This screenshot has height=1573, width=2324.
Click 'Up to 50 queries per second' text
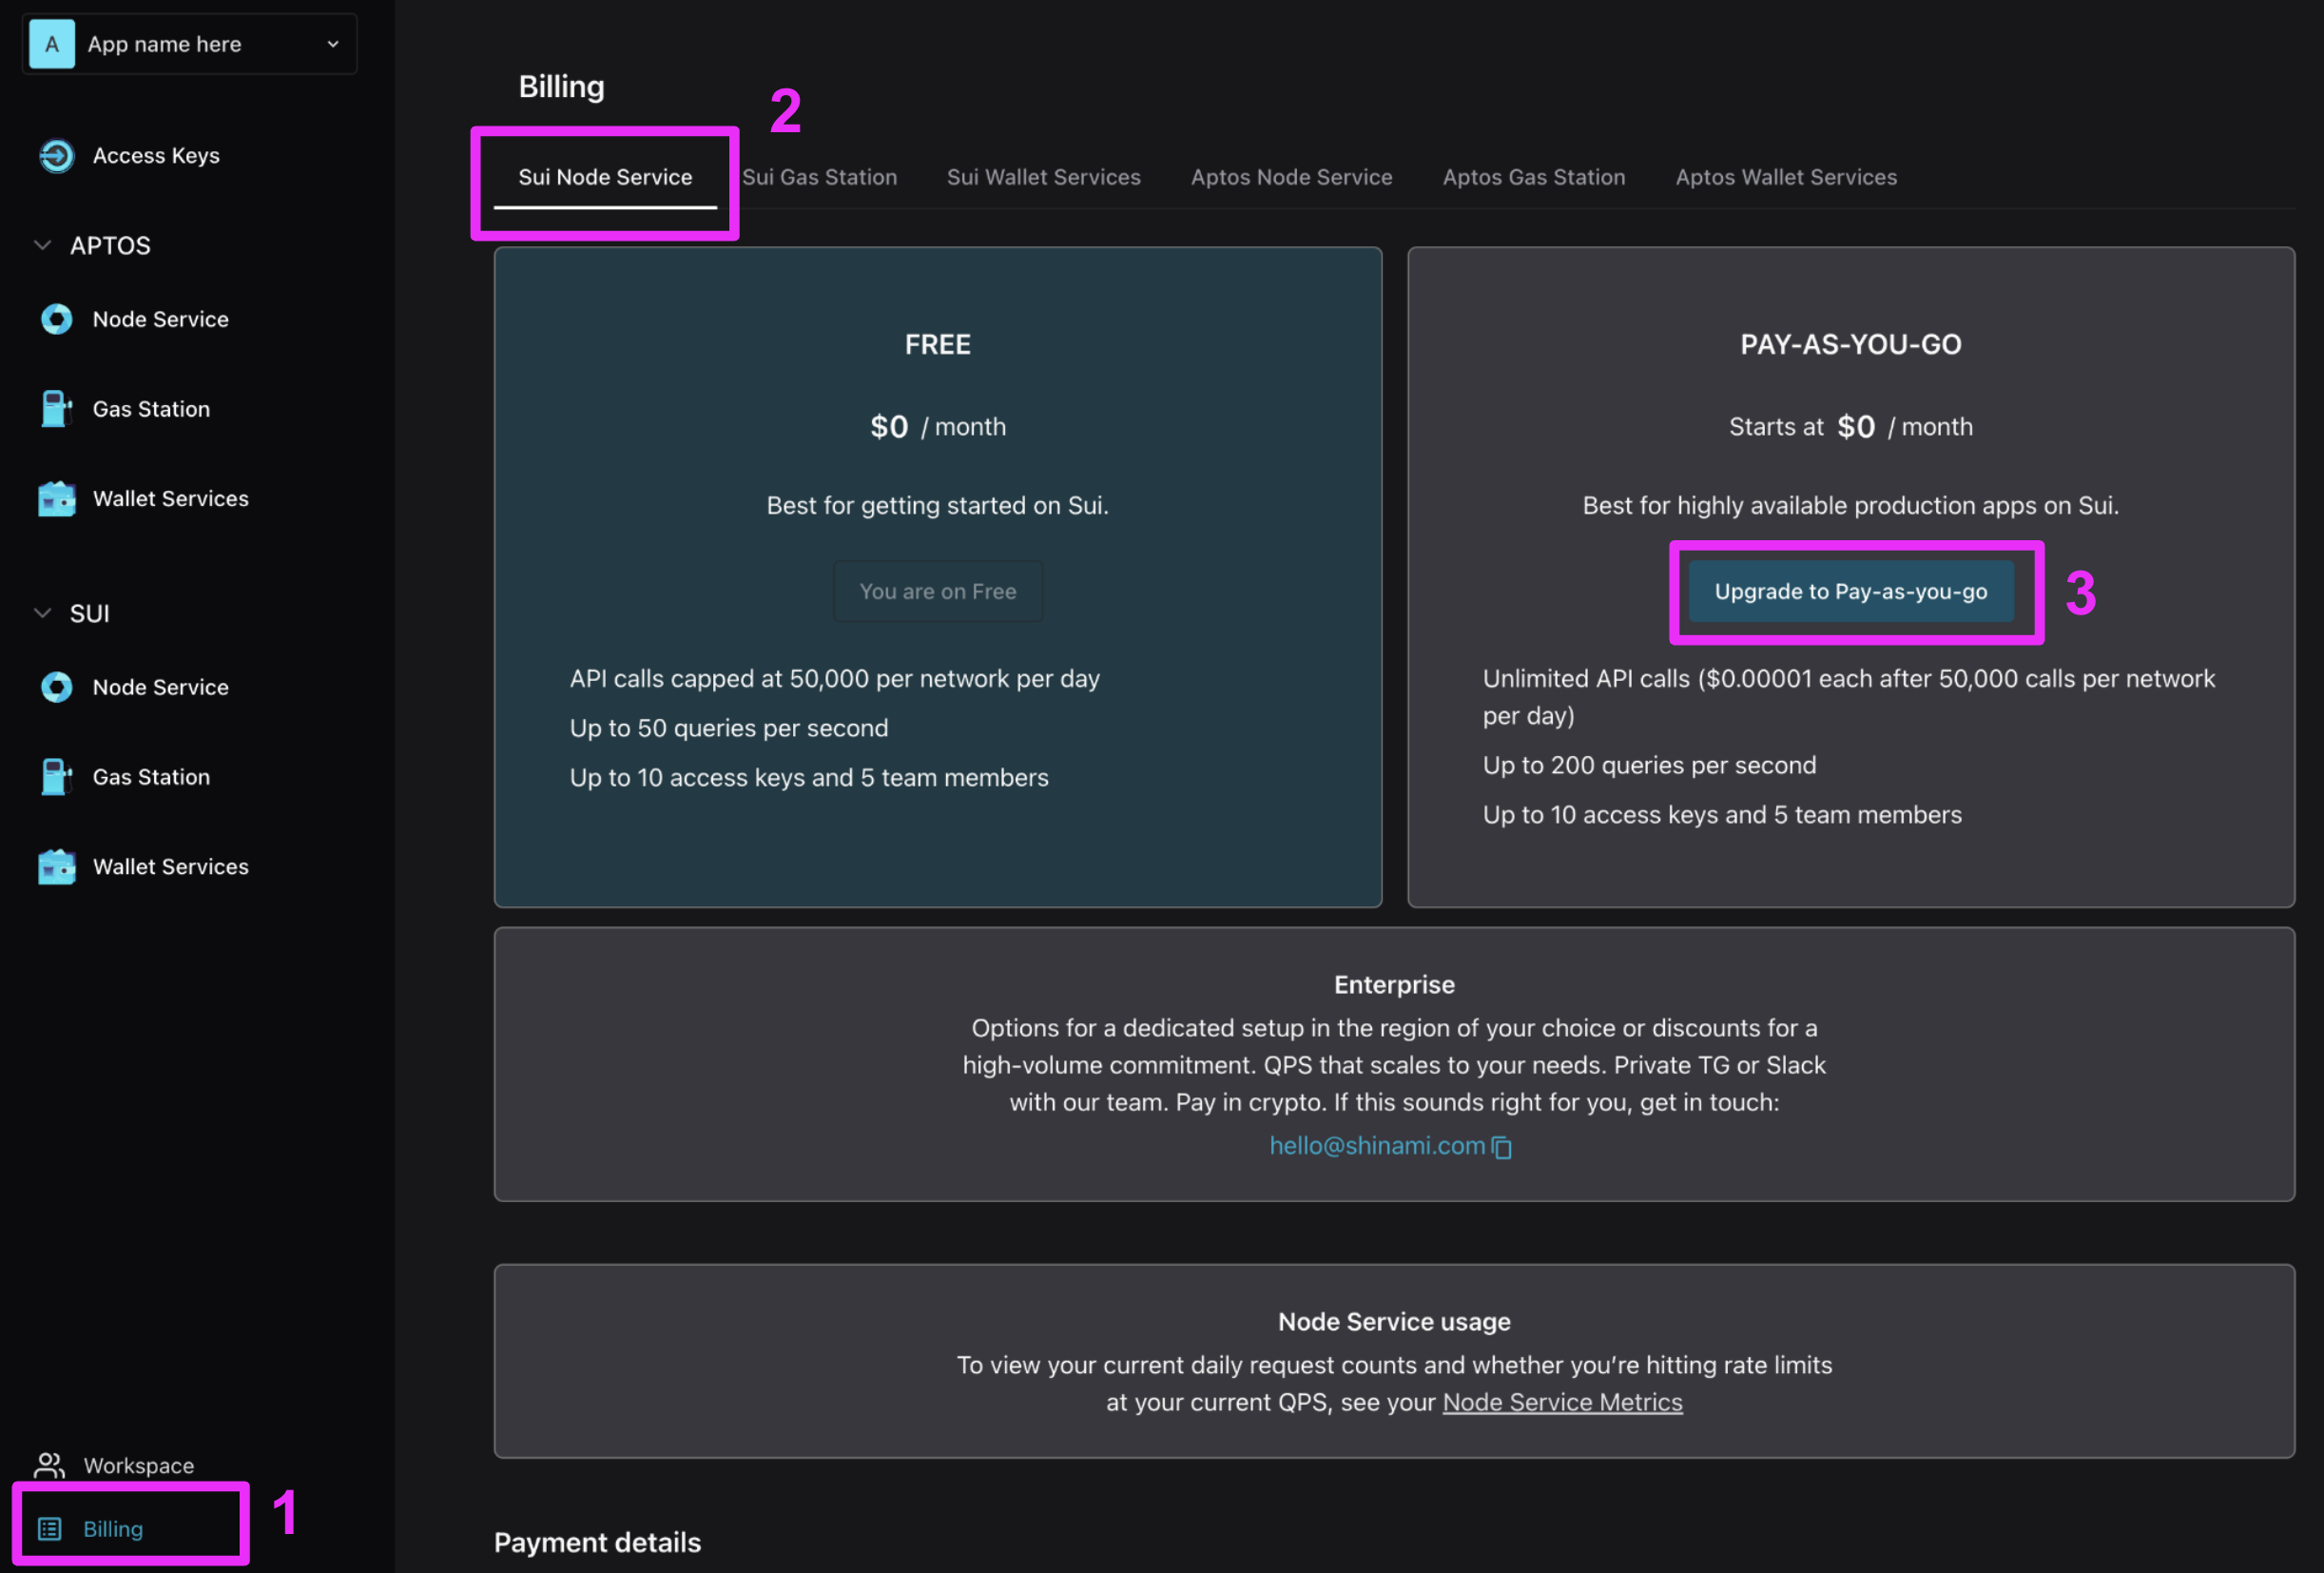[729, 728]
